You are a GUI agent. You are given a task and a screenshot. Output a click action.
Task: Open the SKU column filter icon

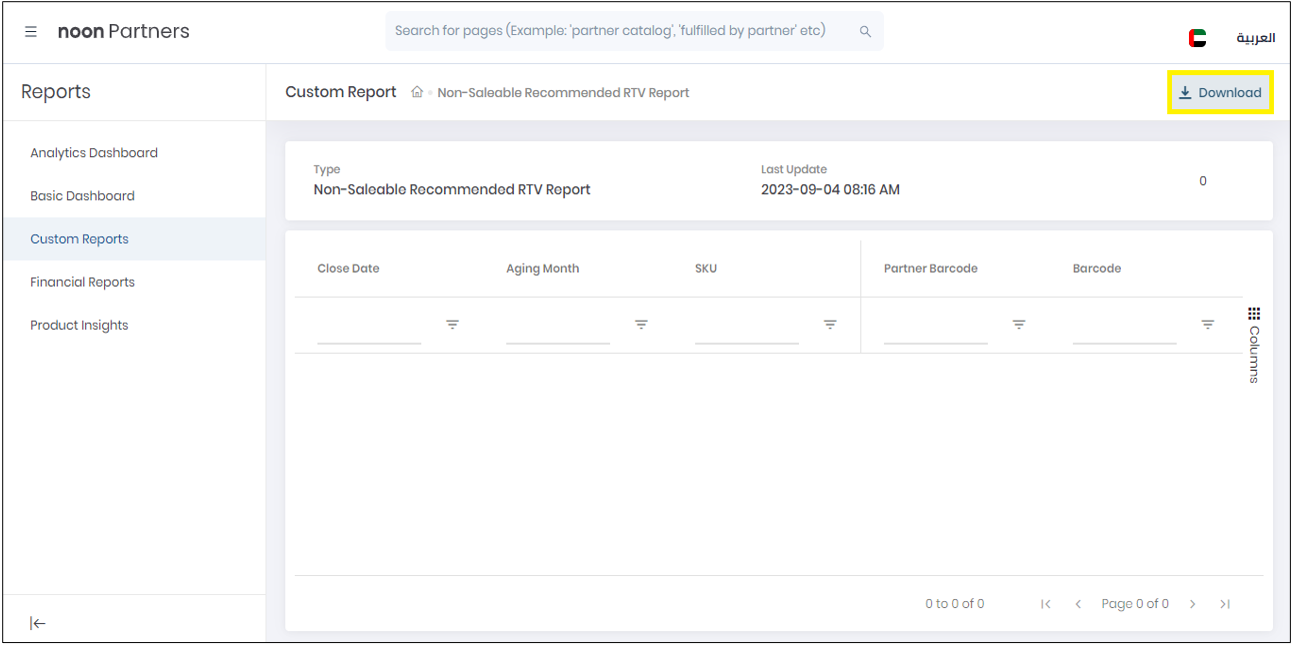(830, 325)
